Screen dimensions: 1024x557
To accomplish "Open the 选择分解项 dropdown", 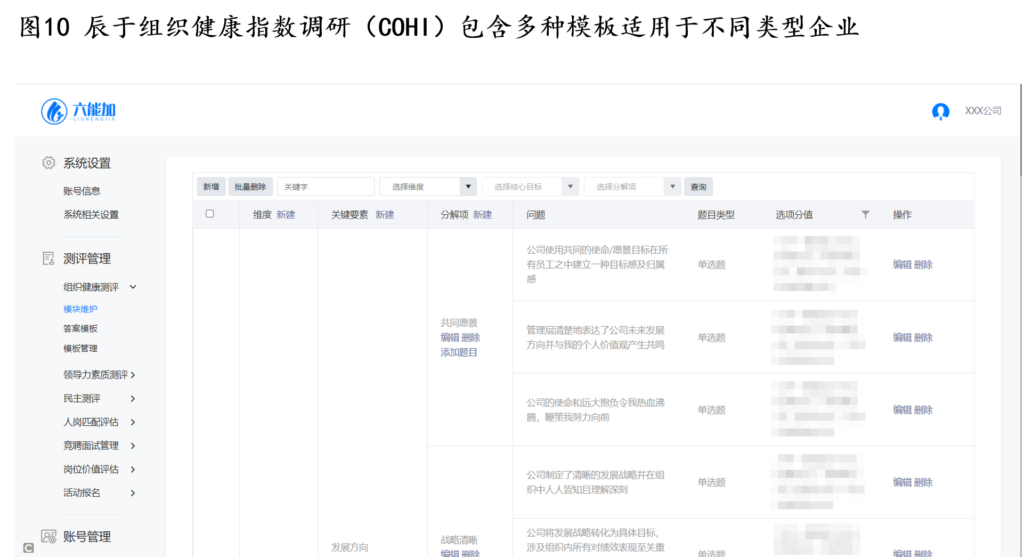I will point(632,187).
